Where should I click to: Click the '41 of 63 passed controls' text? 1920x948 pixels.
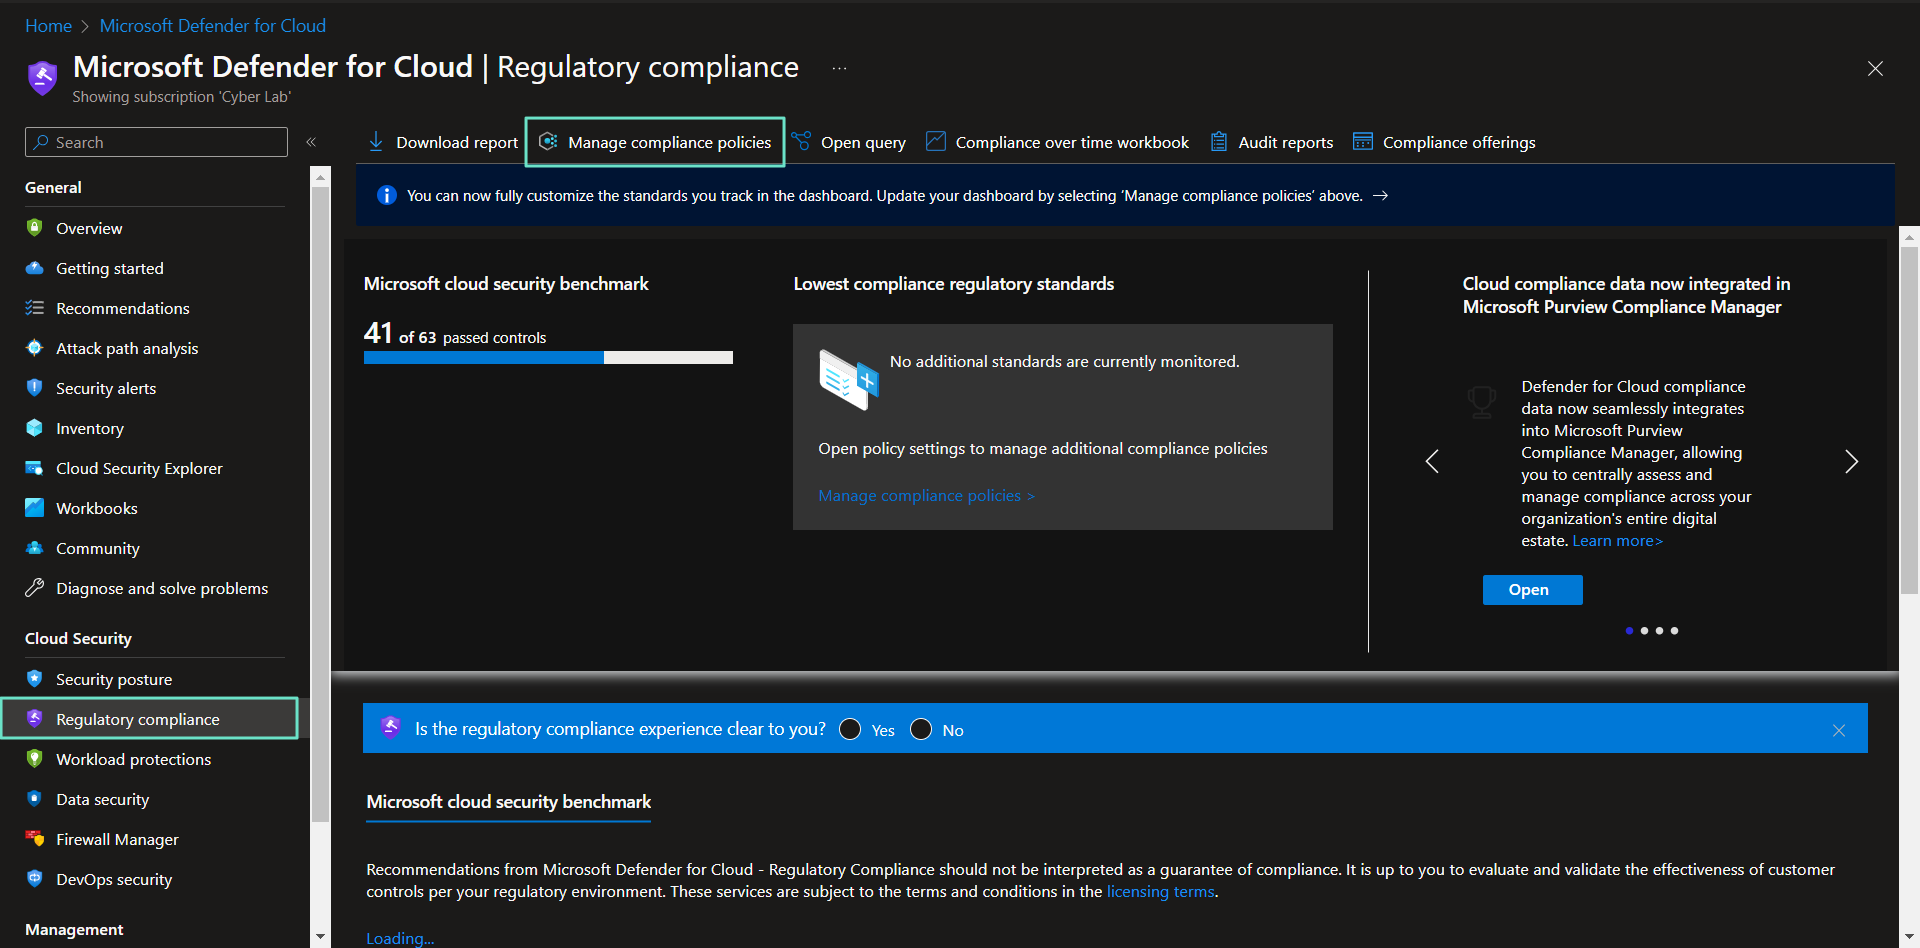click(455, 333)
